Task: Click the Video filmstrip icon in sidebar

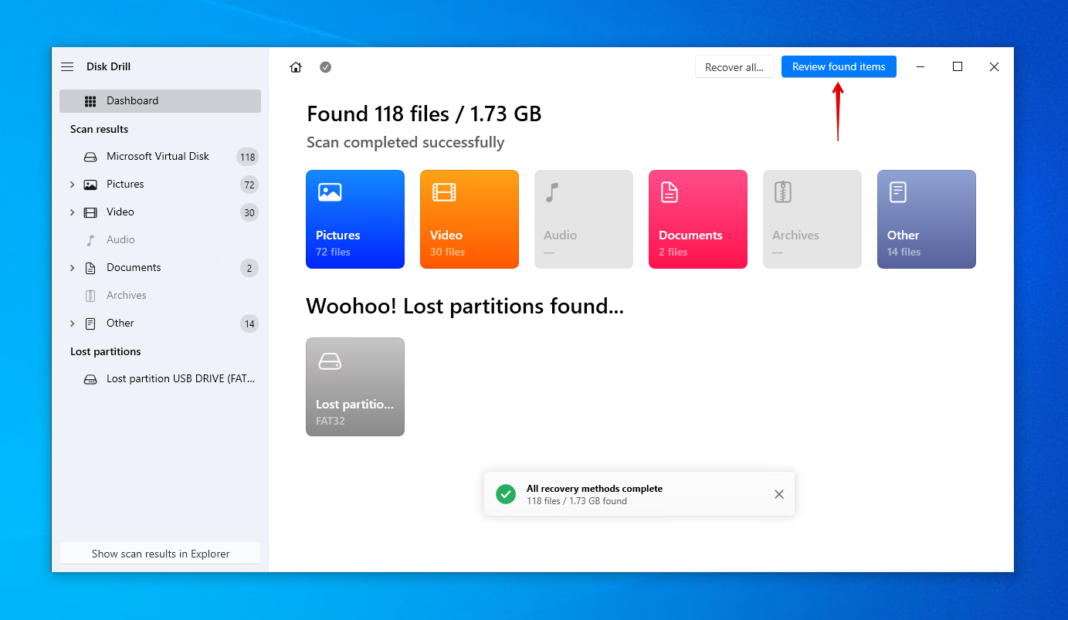Action: (x=91, y=212)
